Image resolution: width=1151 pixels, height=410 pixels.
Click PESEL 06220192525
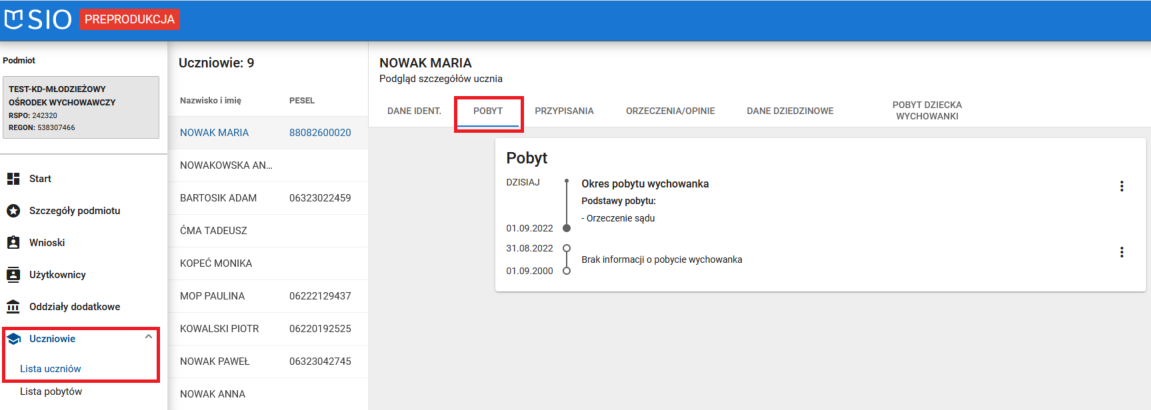point(320,328)
